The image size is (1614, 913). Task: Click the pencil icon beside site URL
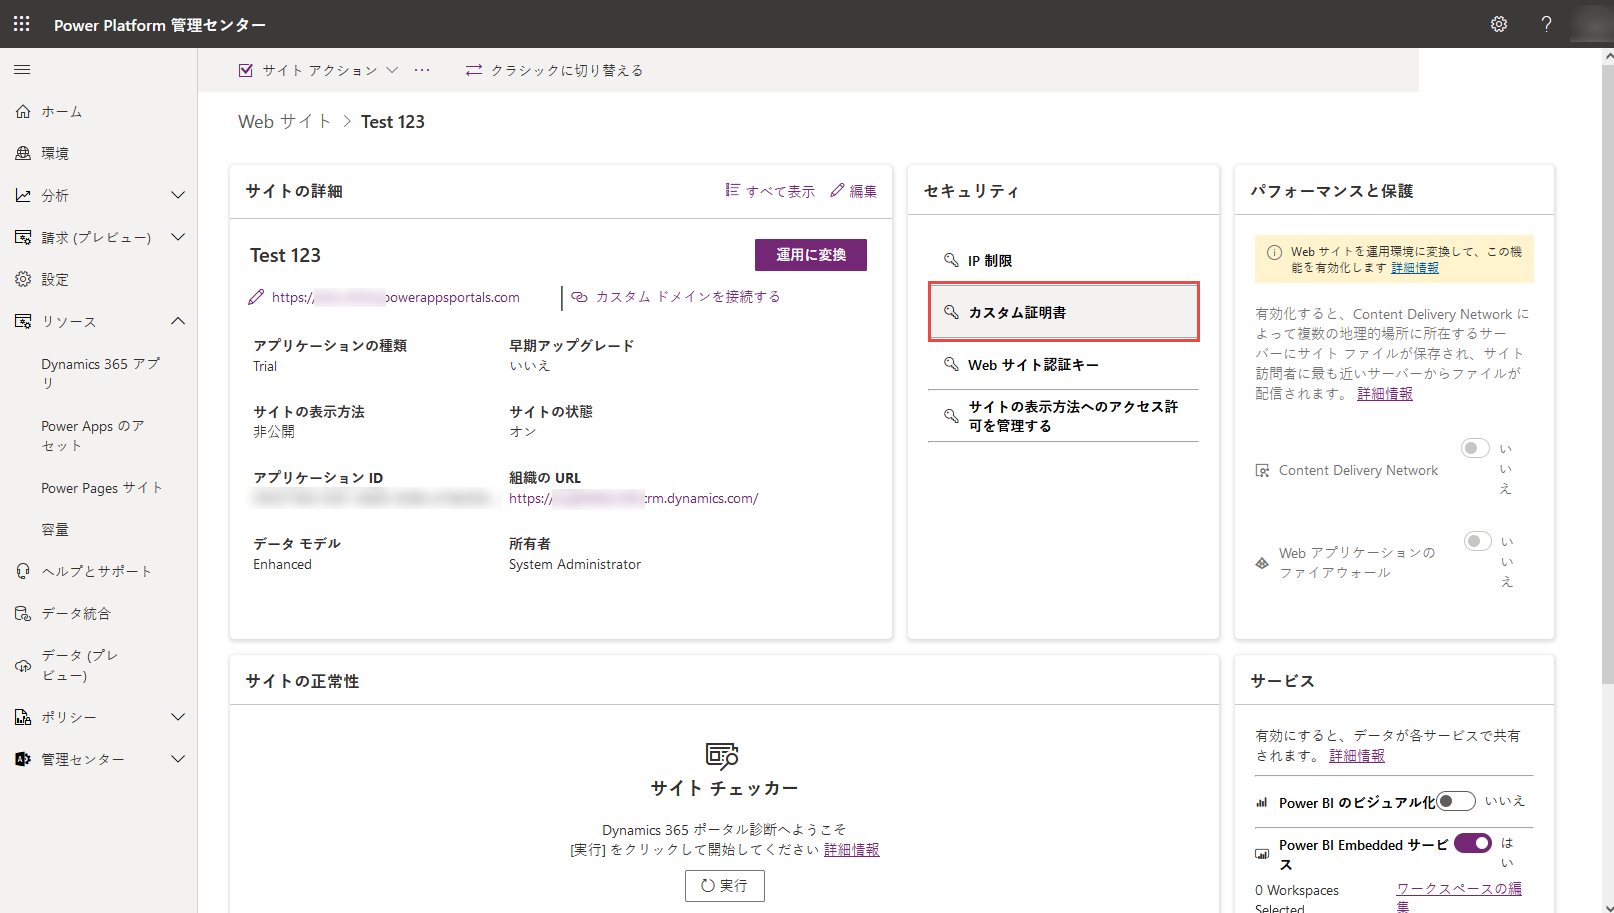point(257,297)
